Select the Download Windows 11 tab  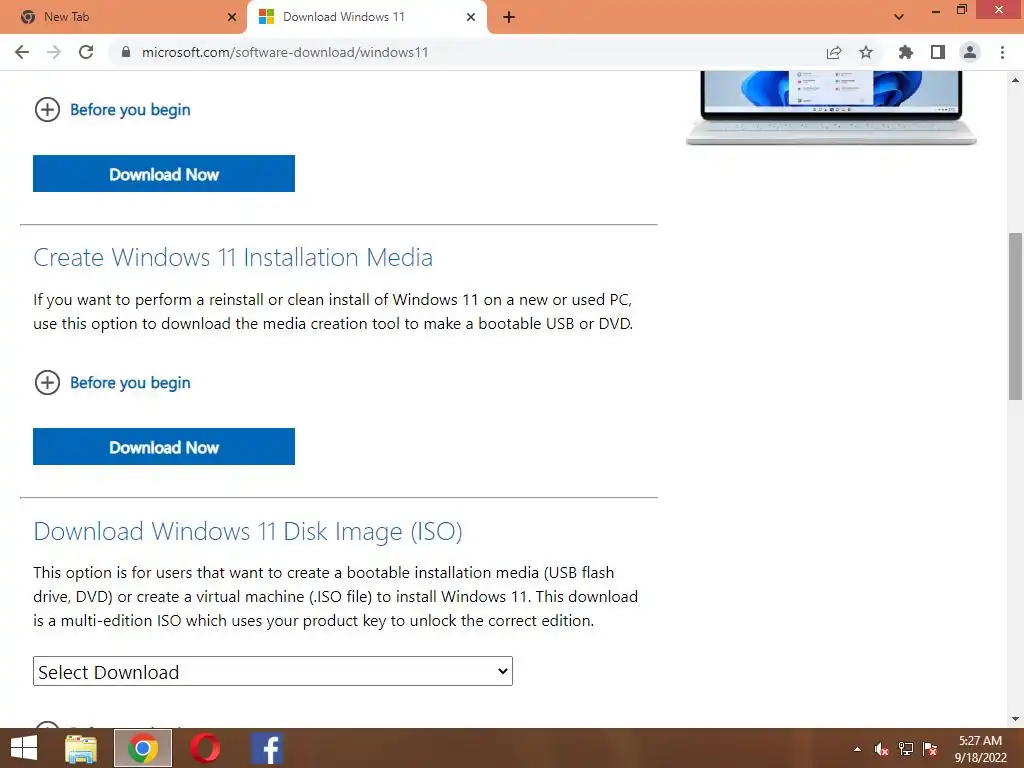click(x=366, y=17)
